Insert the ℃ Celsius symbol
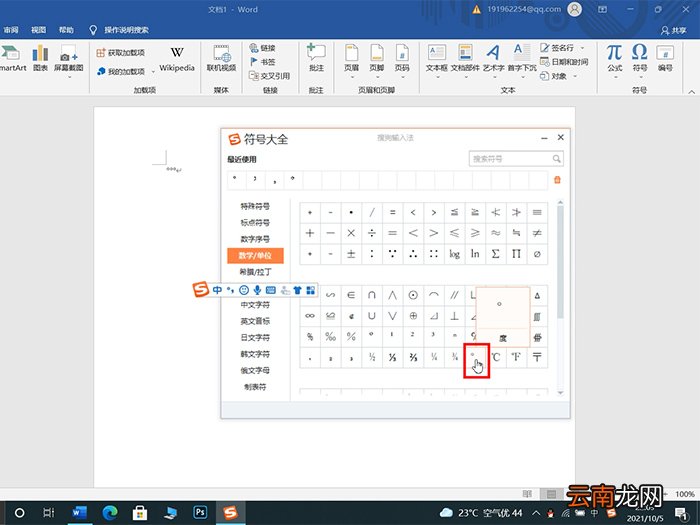 pos(496,357)
